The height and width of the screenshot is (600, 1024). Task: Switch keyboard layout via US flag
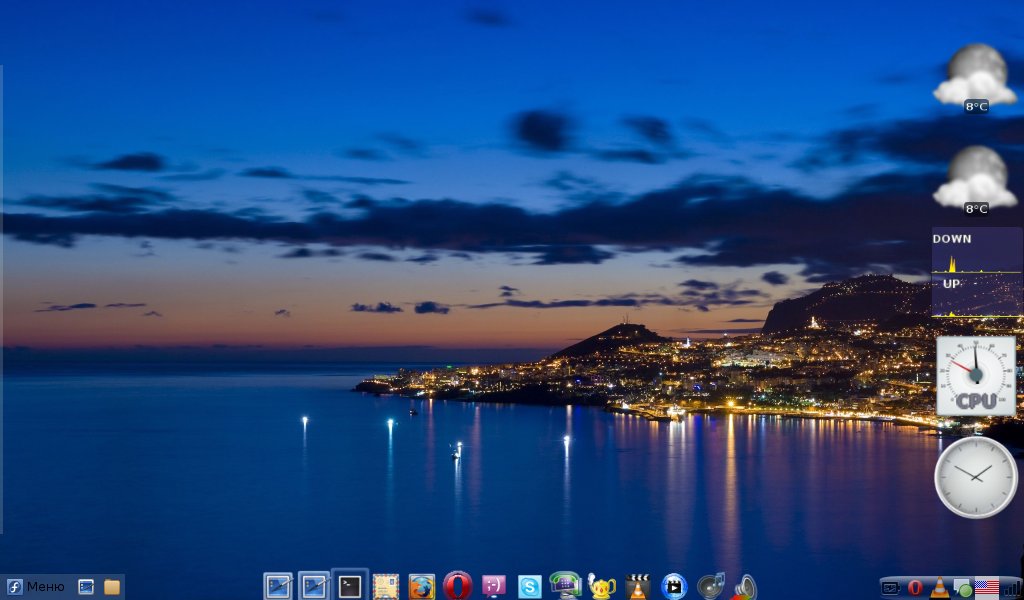[x=987, y=588]
